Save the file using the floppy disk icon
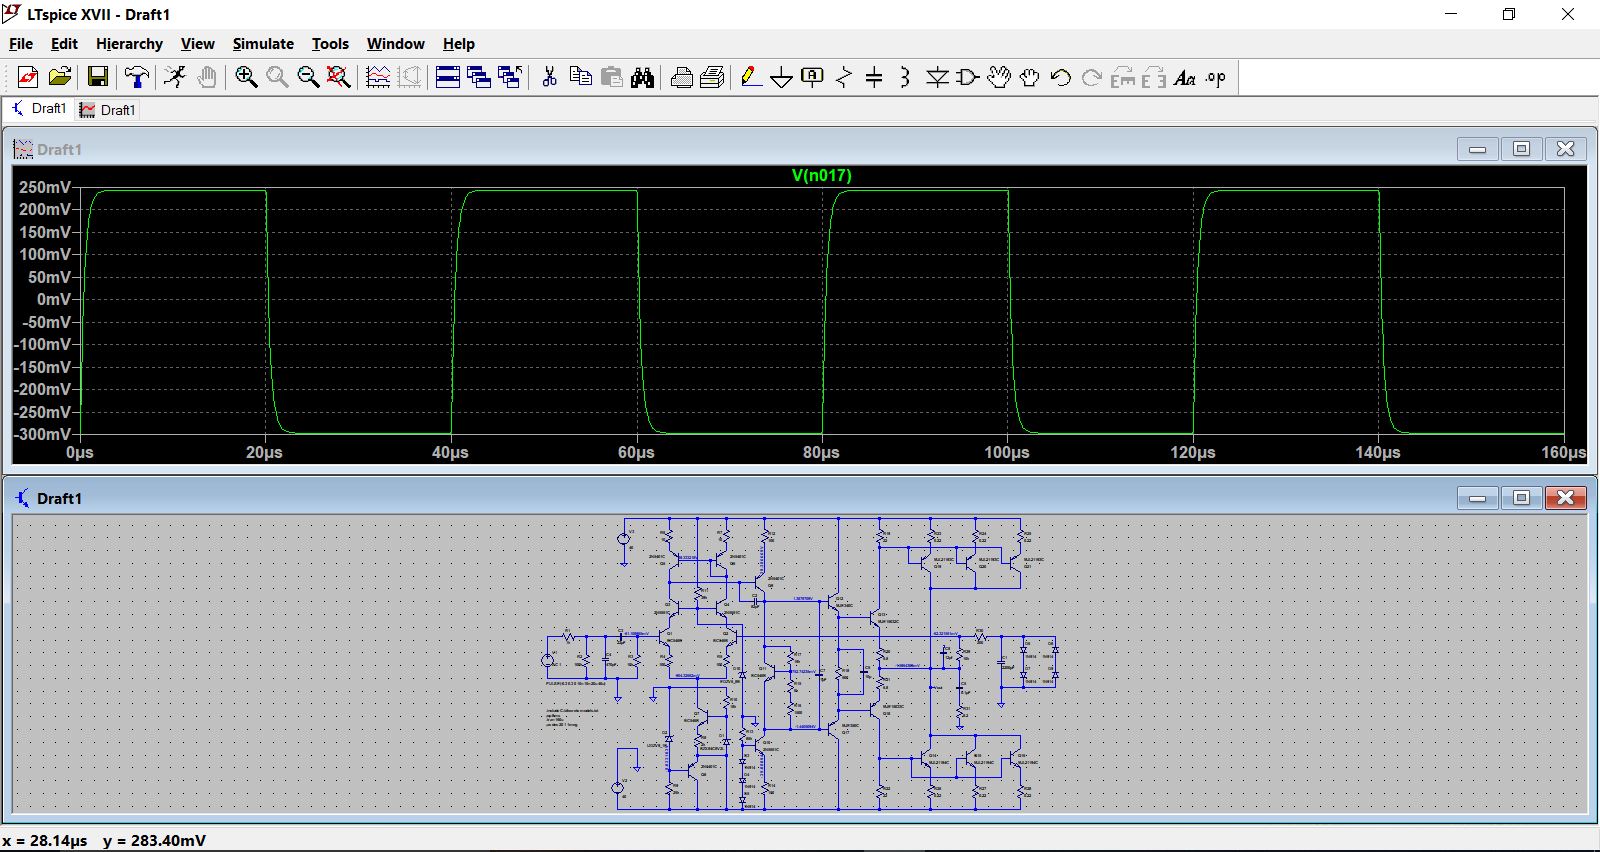This screenshot has width=1600, height=852. (x=97, y=77)
